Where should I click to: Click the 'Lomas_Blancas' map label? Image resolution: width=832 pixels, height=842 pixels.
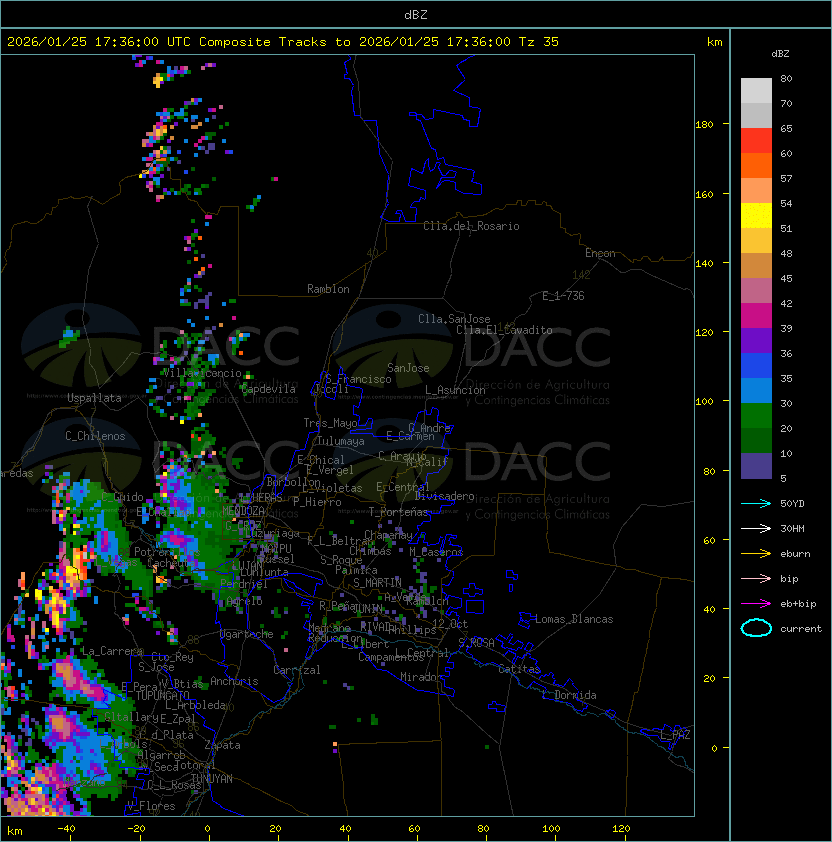click(574, 619)
